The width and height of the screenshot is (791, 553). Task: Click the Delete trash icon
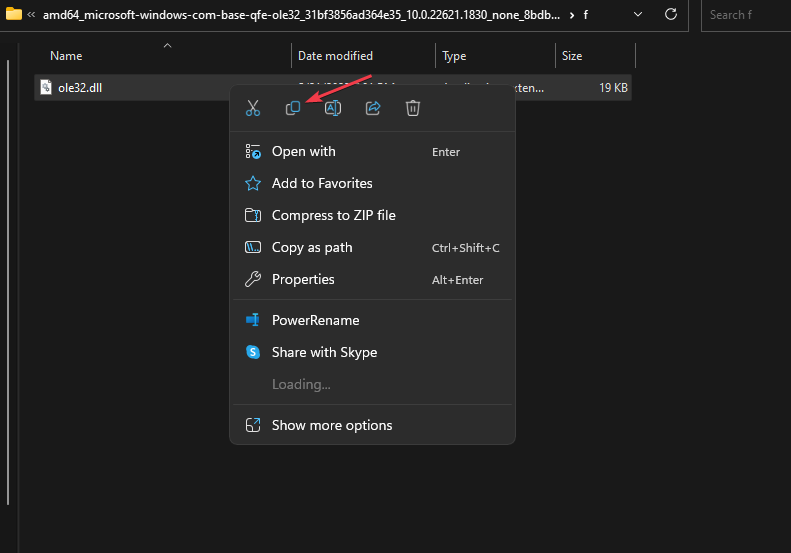pyautogui.click(x=413, y=108)
